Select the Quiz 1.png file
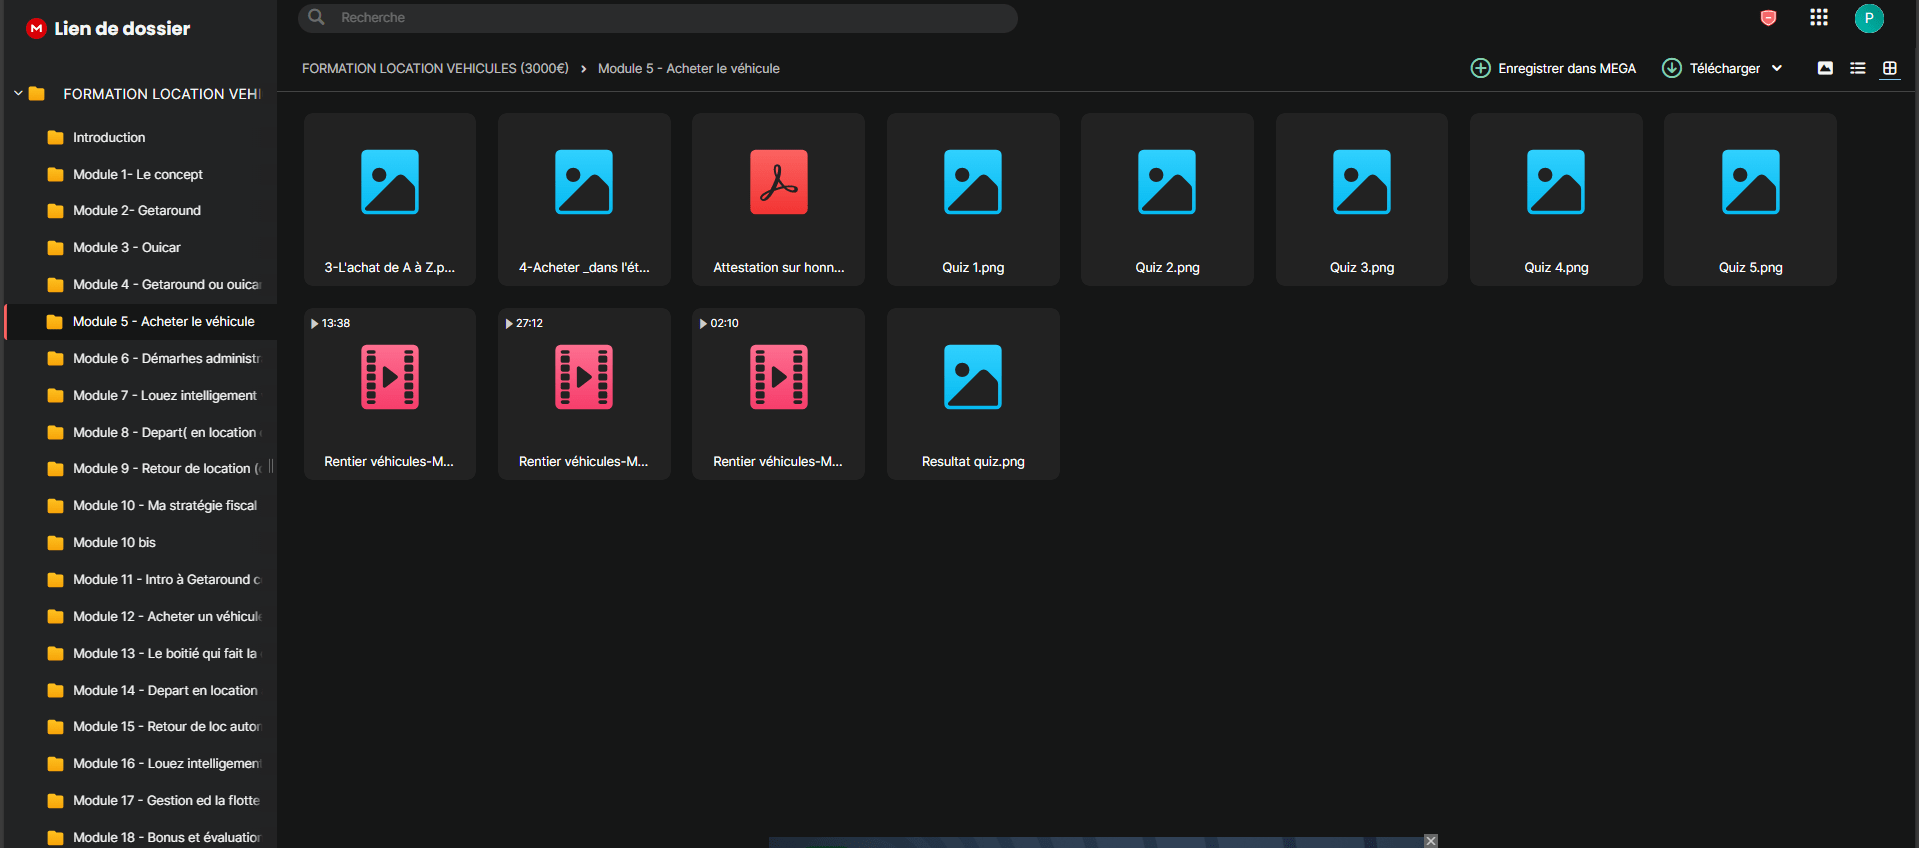Image resolution: width=1919 pixels, height=848 pixels. [973, 199]
